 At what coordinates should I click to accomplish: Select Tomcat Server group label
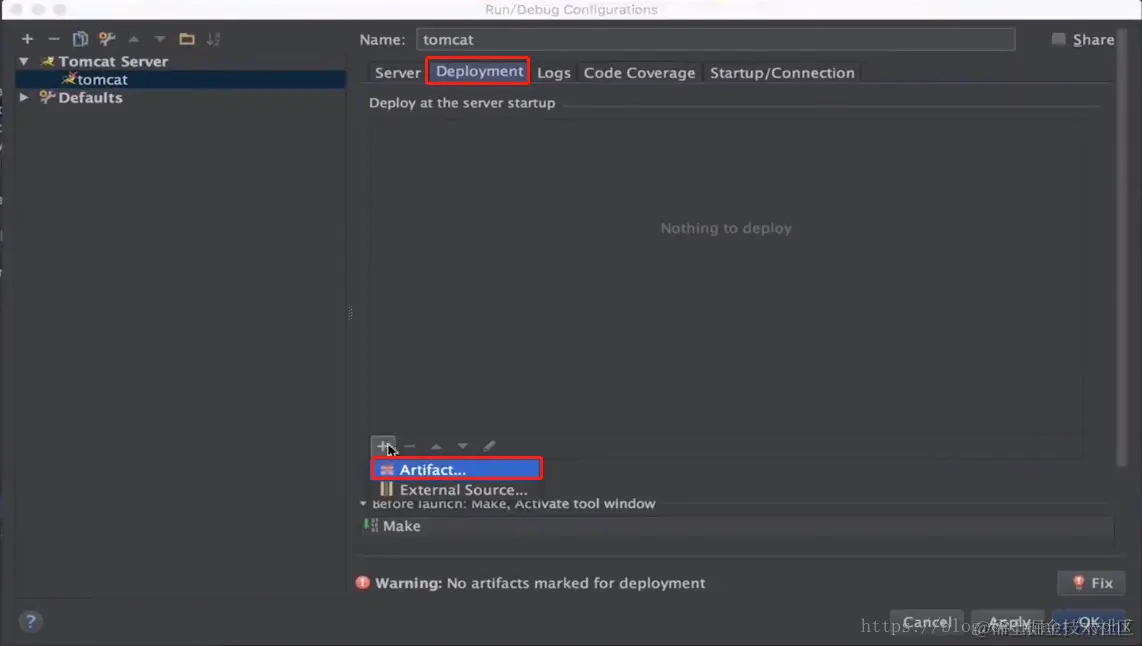pyautogui.click(x=113, y=61)
